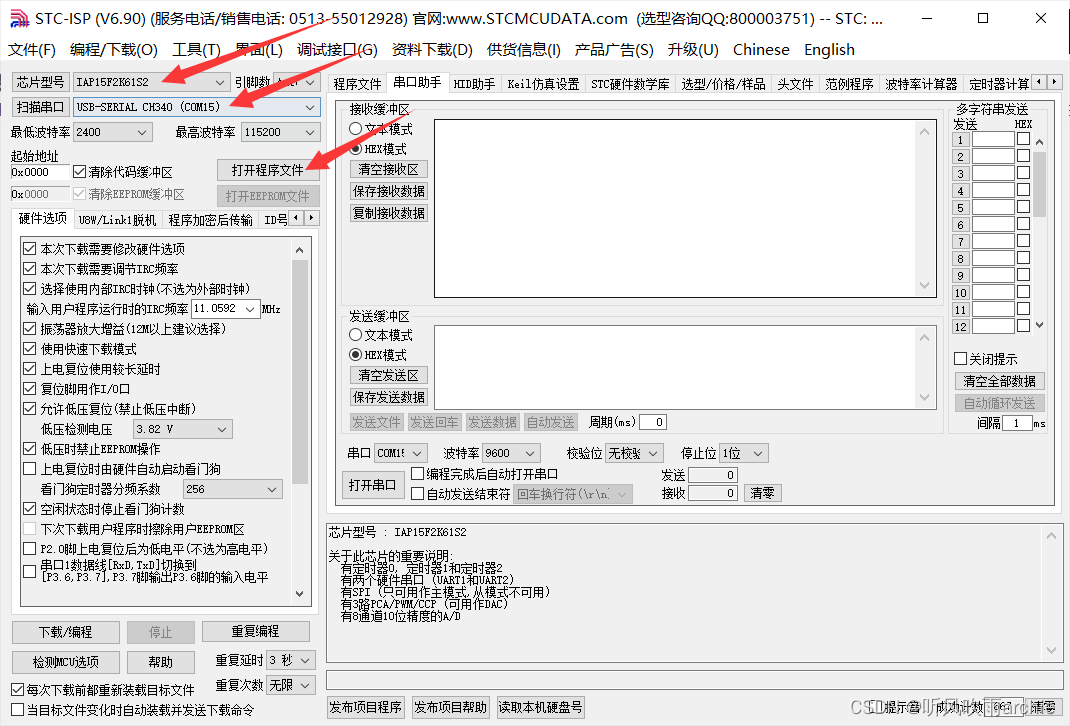Screen dimensions: 1070x726
Task: Click multi-string send list scrollbar thumb
Action: coord(1039,184)
